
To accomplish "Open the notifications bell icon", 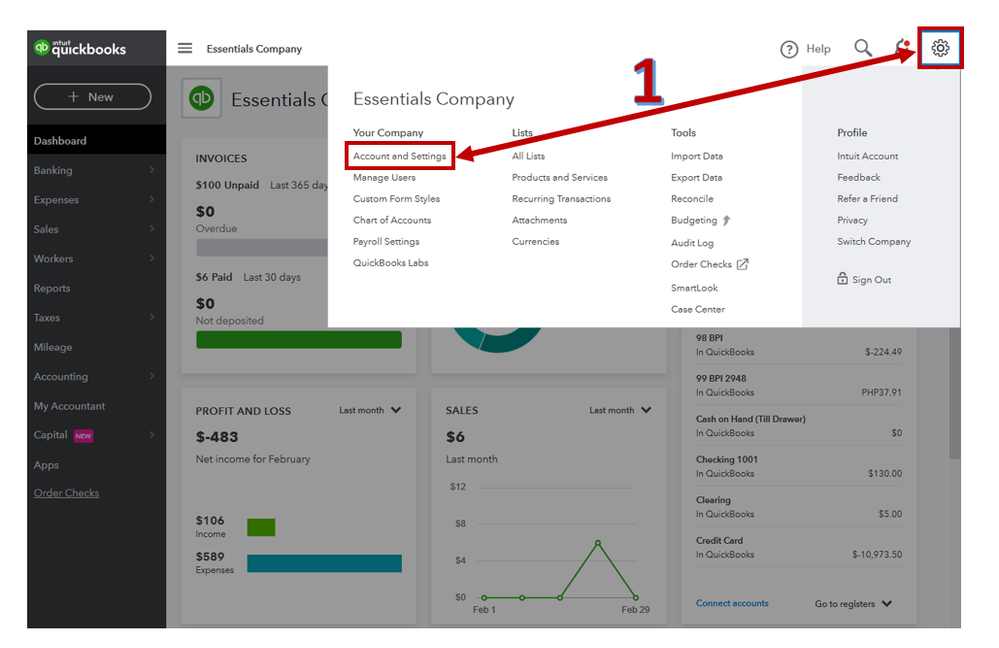I will click(903, 48).
